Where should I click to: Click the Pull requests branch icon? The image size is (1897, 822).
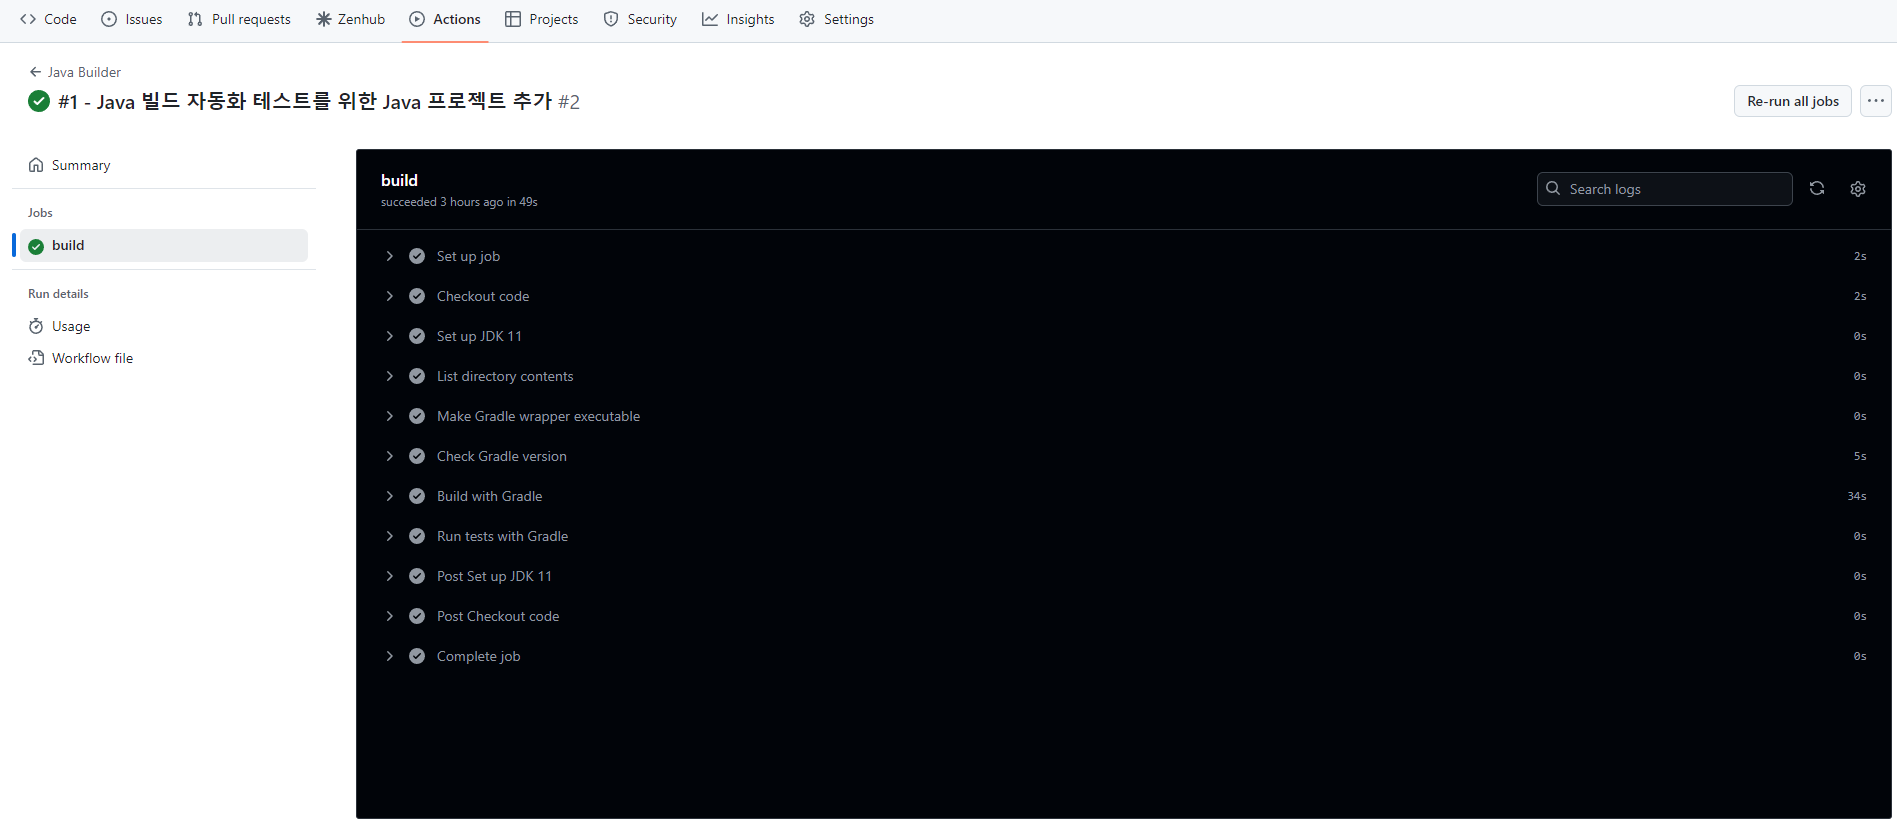(195, 19)
